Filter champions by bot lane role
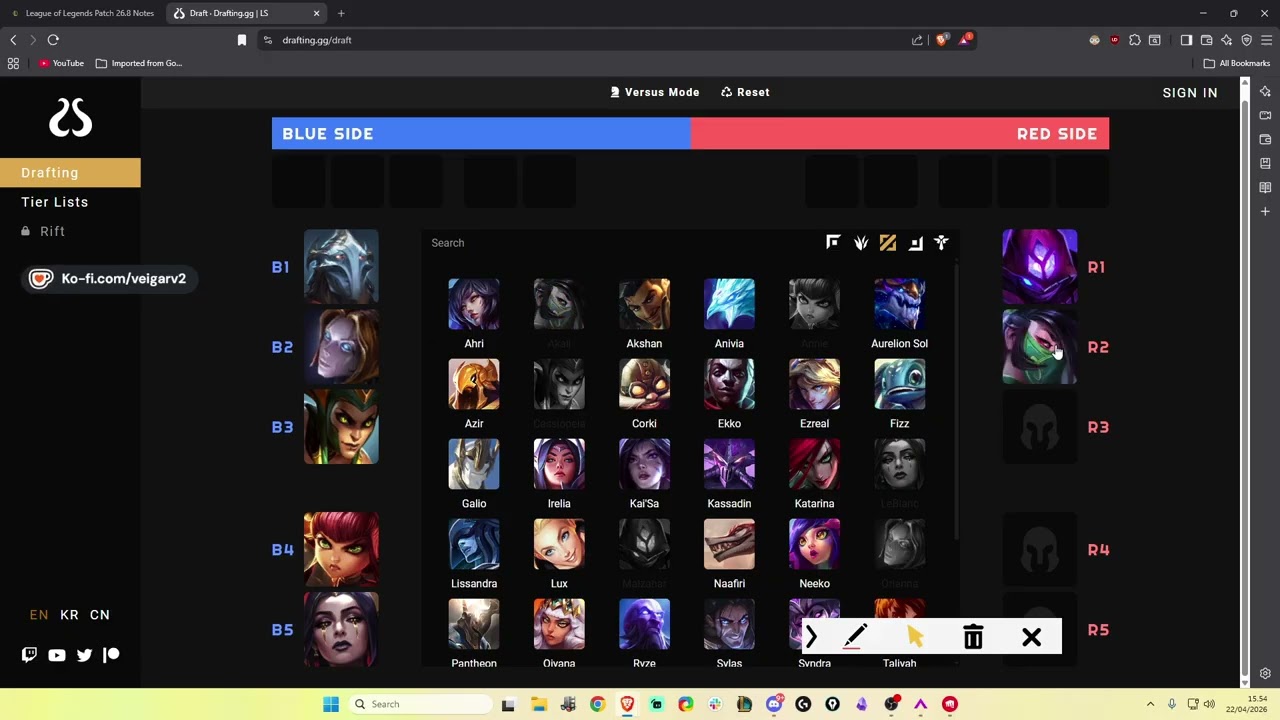This screenshot has width=1280, height=720. coord(915,242)
